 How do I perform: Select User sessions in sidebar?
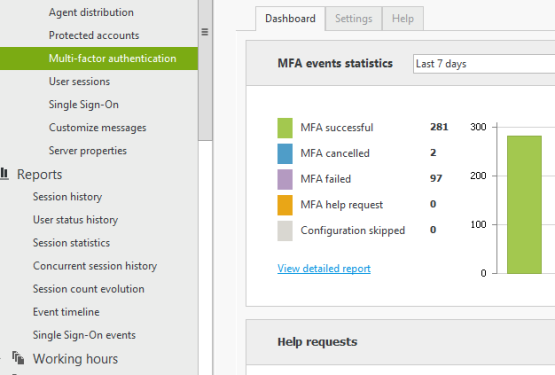tap(79, 81)
